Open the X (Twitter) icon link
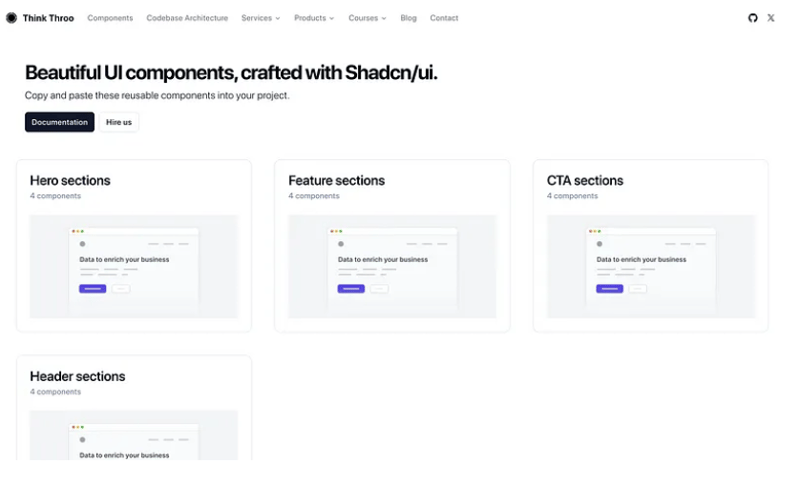The height and width of the screenshot is (484, 800). (x=771, y=18)
